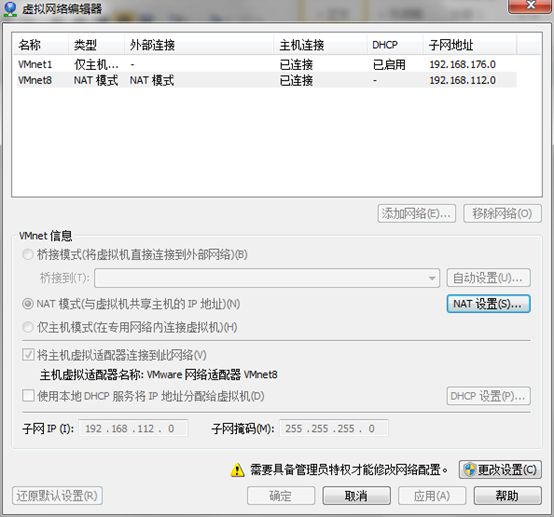Enable 使用本地 DHCP 服务 checkbox

pyautogui.click(x=28, y=396)
